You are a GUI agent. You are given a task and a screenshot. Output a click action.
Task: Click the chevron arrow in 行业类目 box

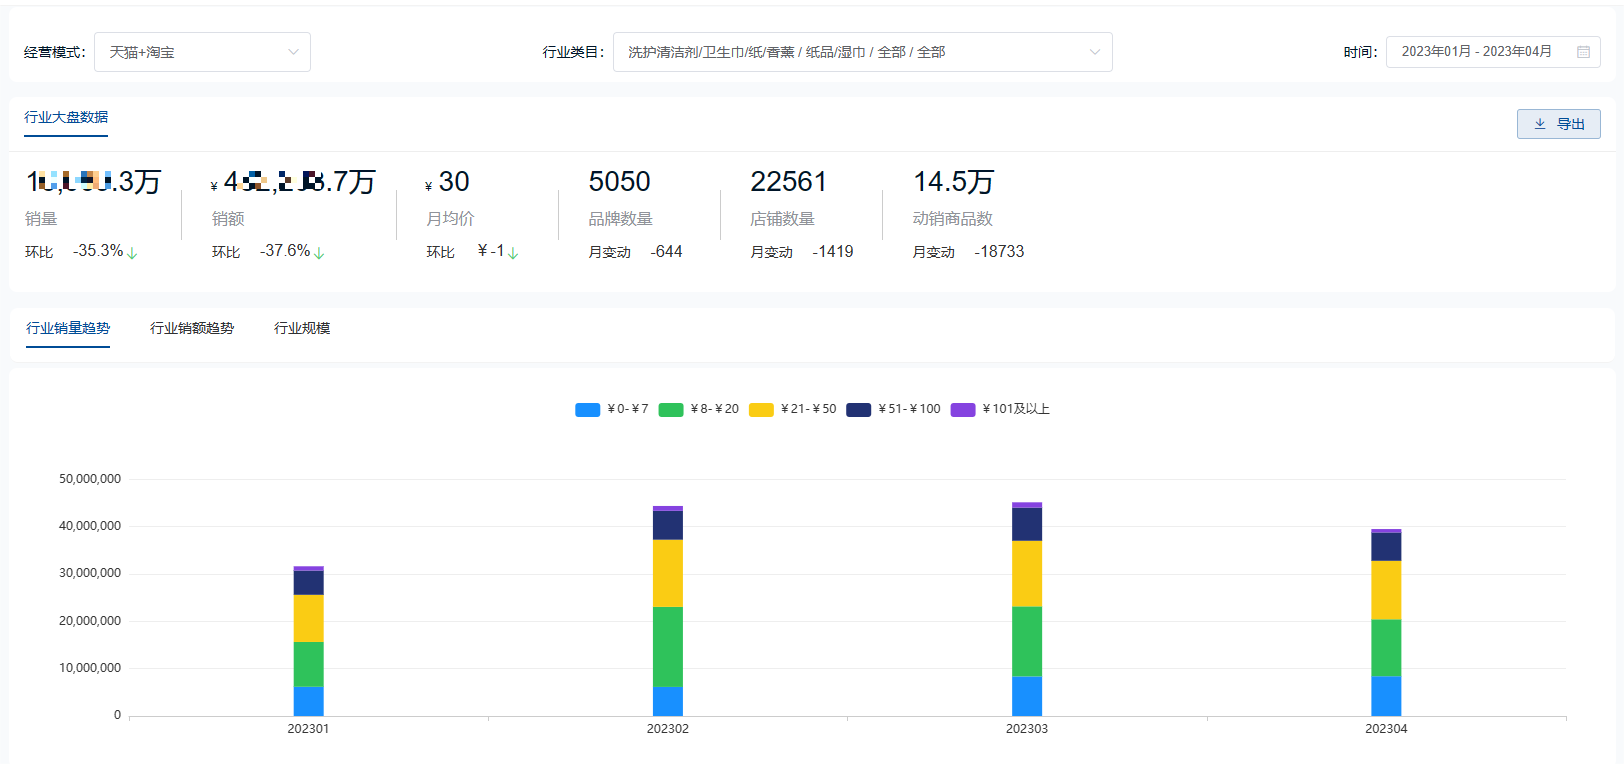click(x=1095, y=52)
